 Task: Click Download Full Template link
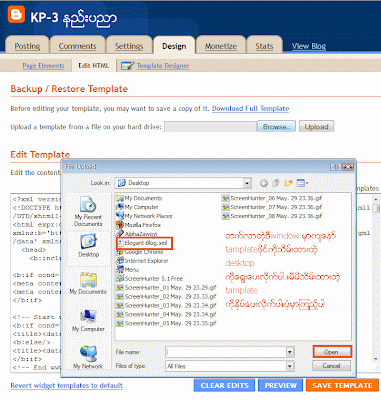tap(250, 108)
